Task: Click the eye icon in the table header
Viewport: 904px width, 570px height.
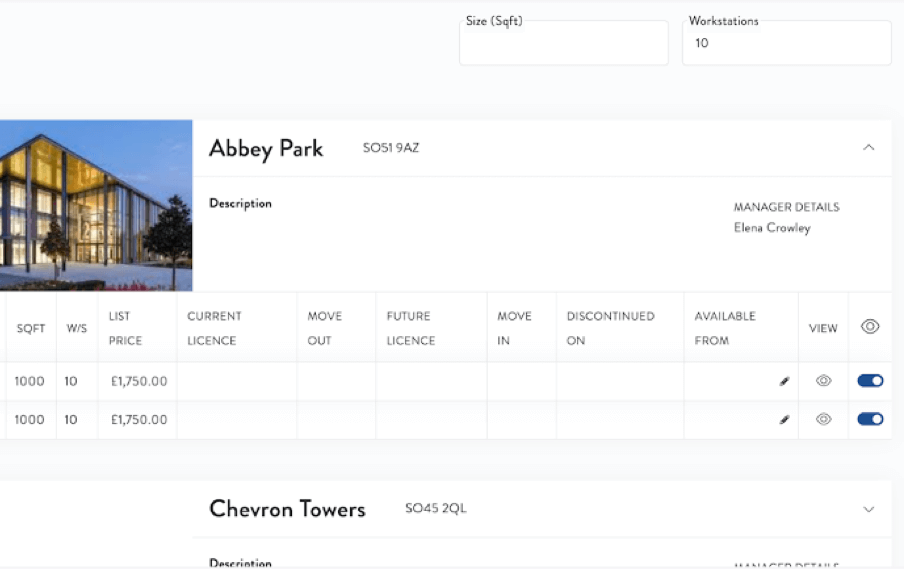Action: click(x=870, y=327)
